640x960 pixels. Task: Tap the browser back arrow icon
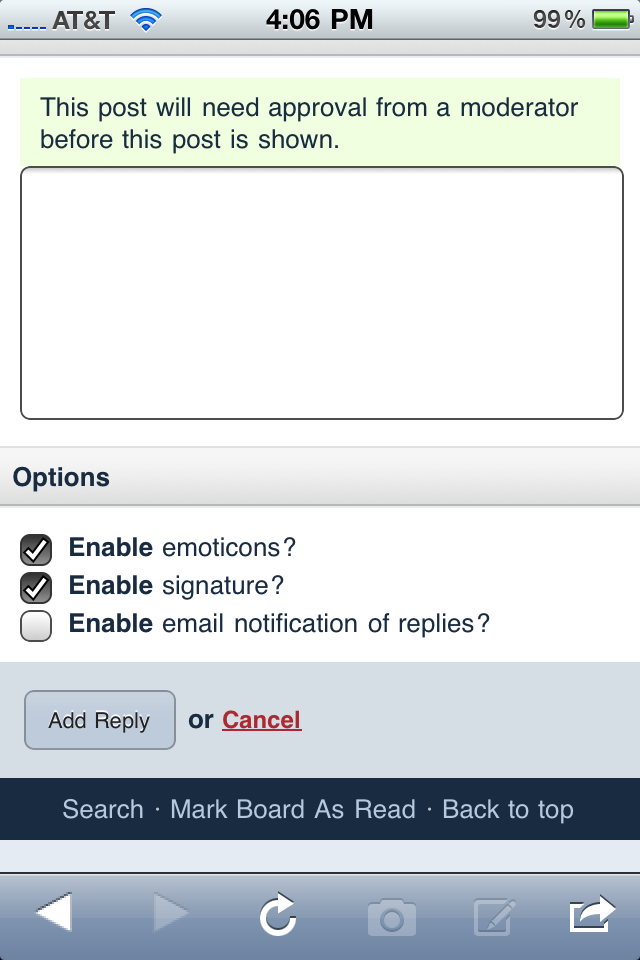(x=54, y=914)
